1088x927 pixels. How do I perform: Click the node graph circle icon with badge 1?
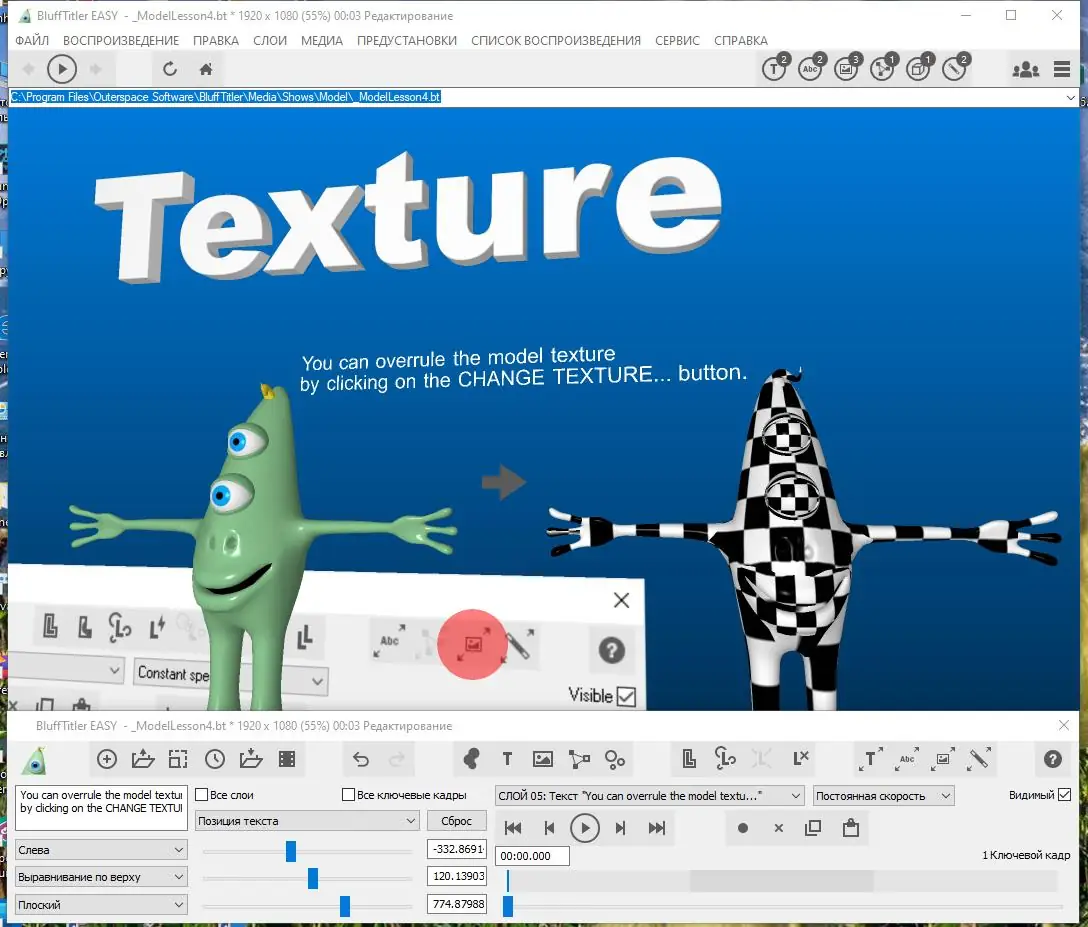pyautogui.click(x=883, y=68)
